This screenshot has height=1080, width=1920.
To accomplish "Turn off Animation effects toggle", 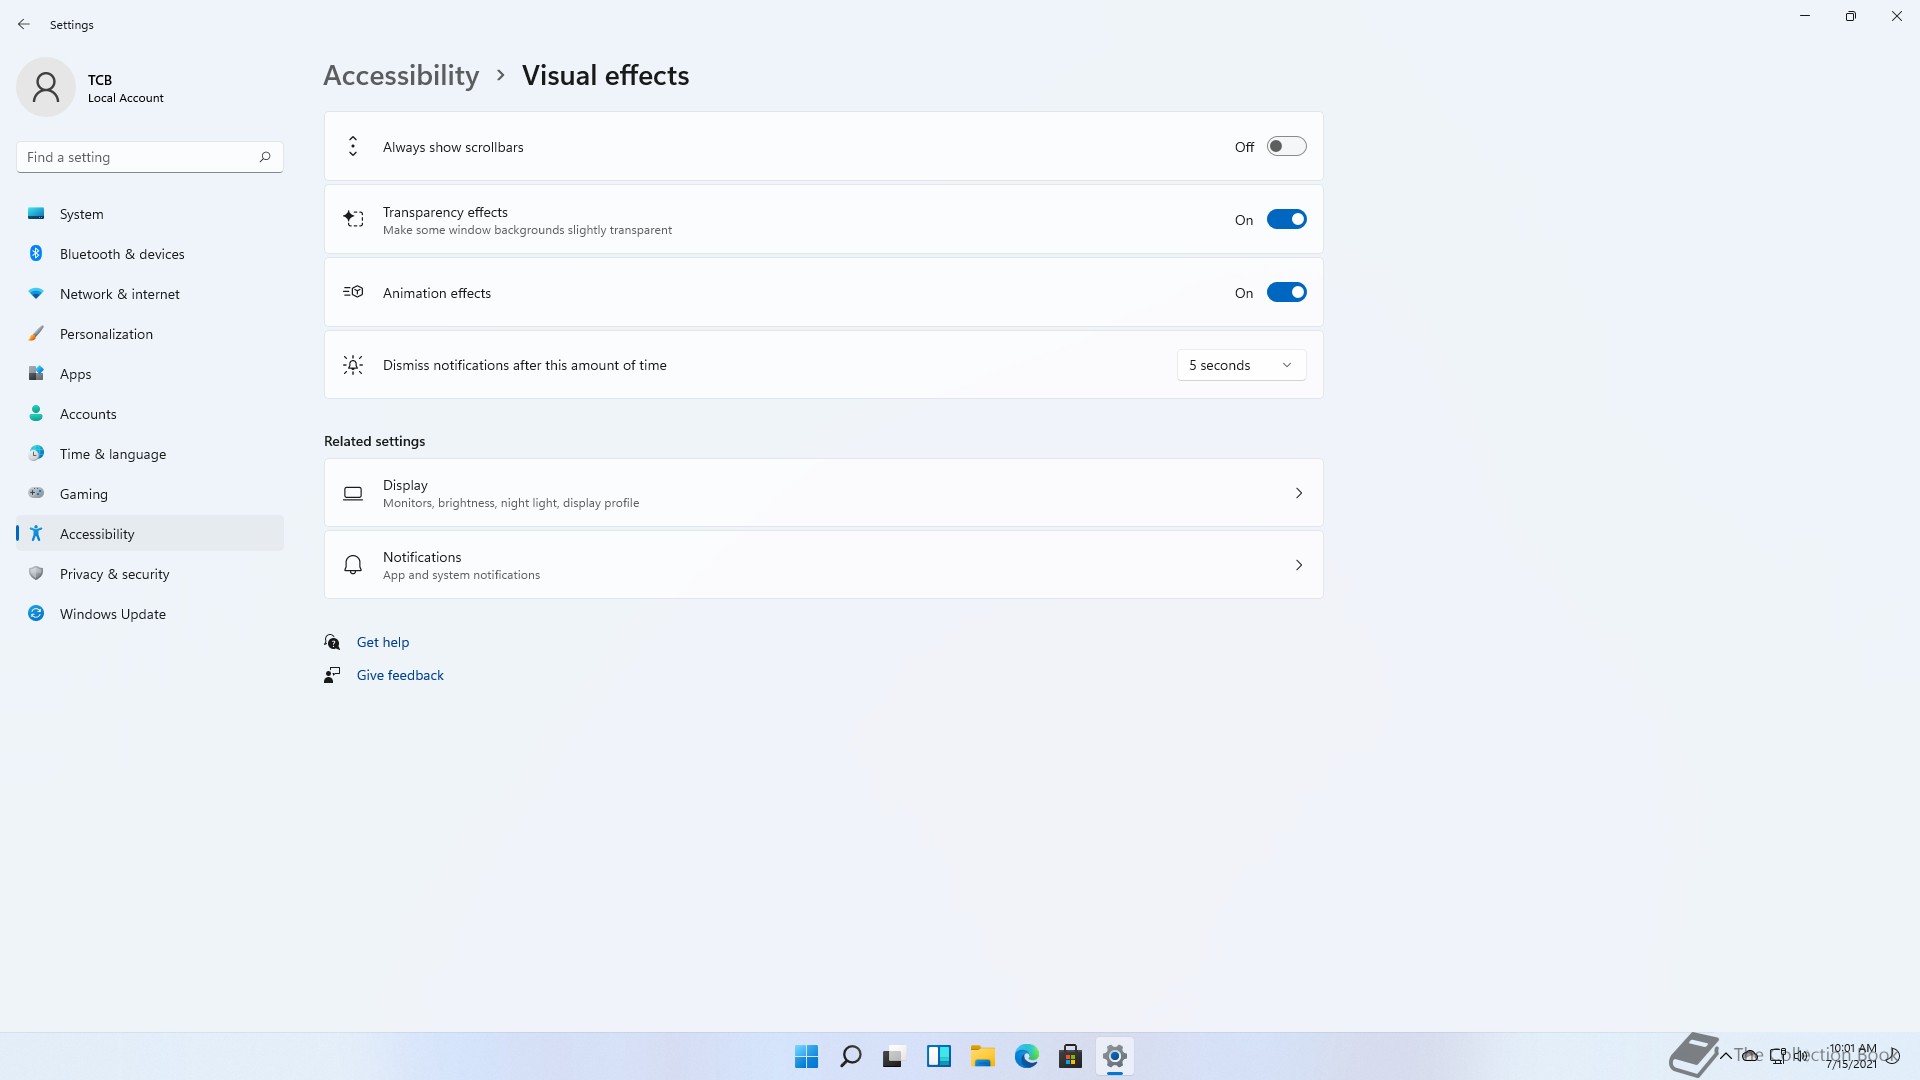I will click(1286, 293).
